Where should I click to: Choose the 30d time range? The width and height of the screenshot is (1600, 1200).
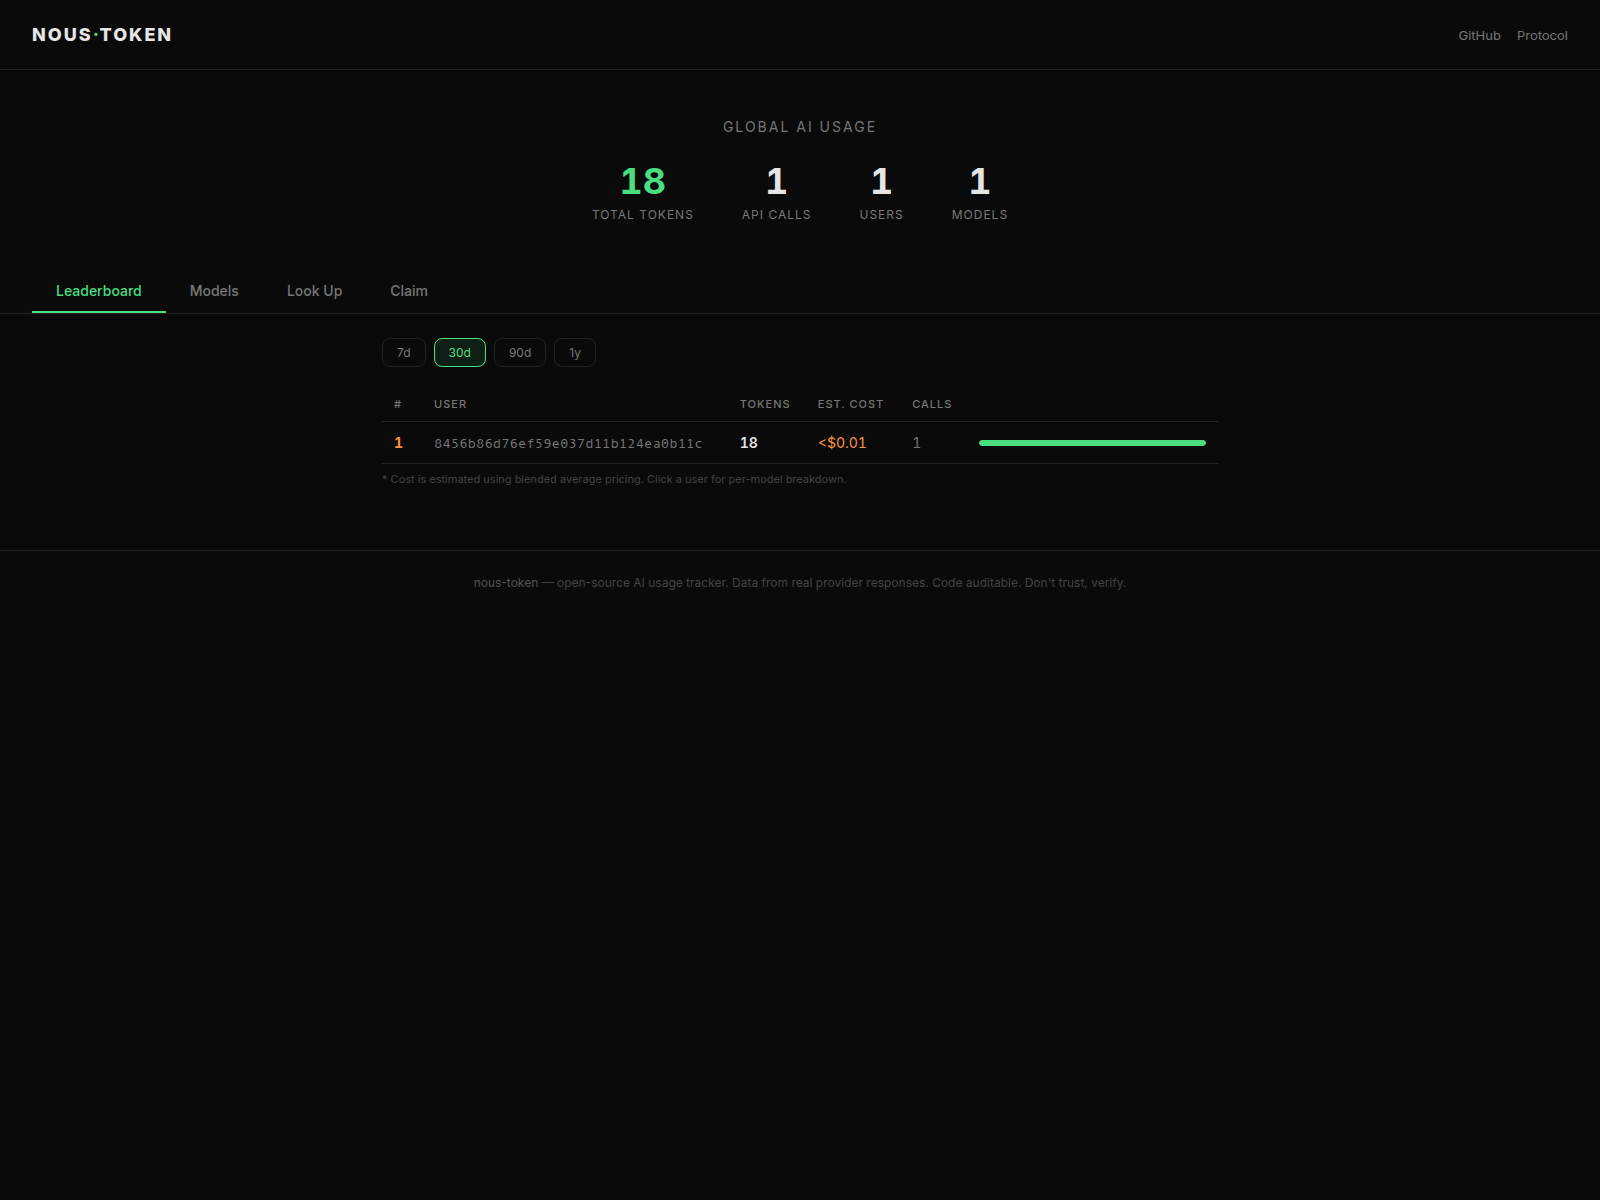pos(460,352)
